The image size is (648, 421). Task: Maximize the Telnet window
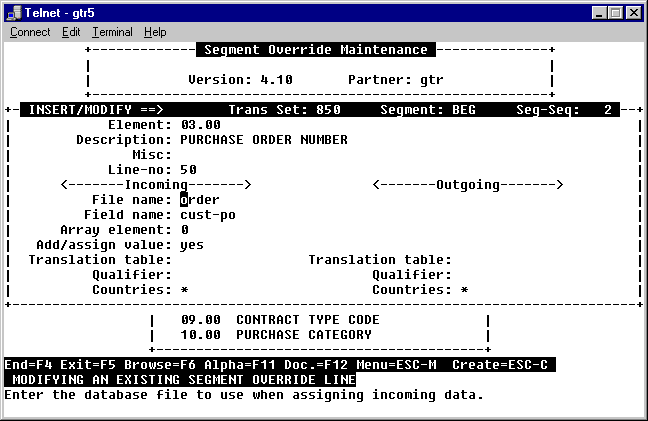[617, 12]
